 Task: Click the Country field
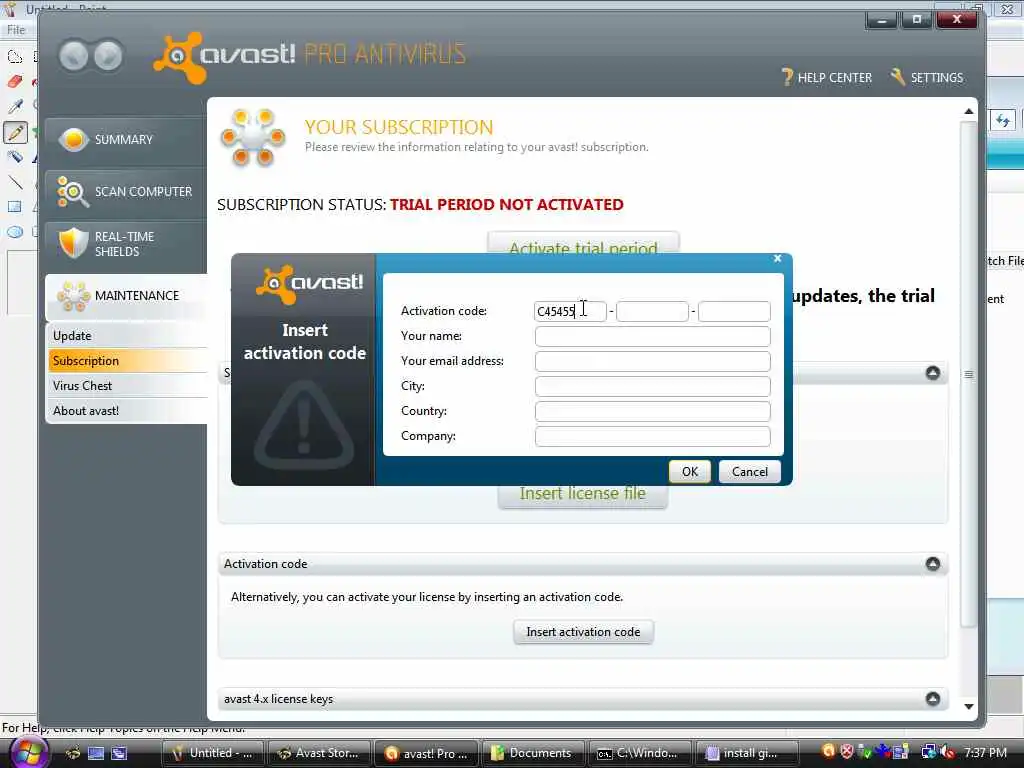click(652, 411)
